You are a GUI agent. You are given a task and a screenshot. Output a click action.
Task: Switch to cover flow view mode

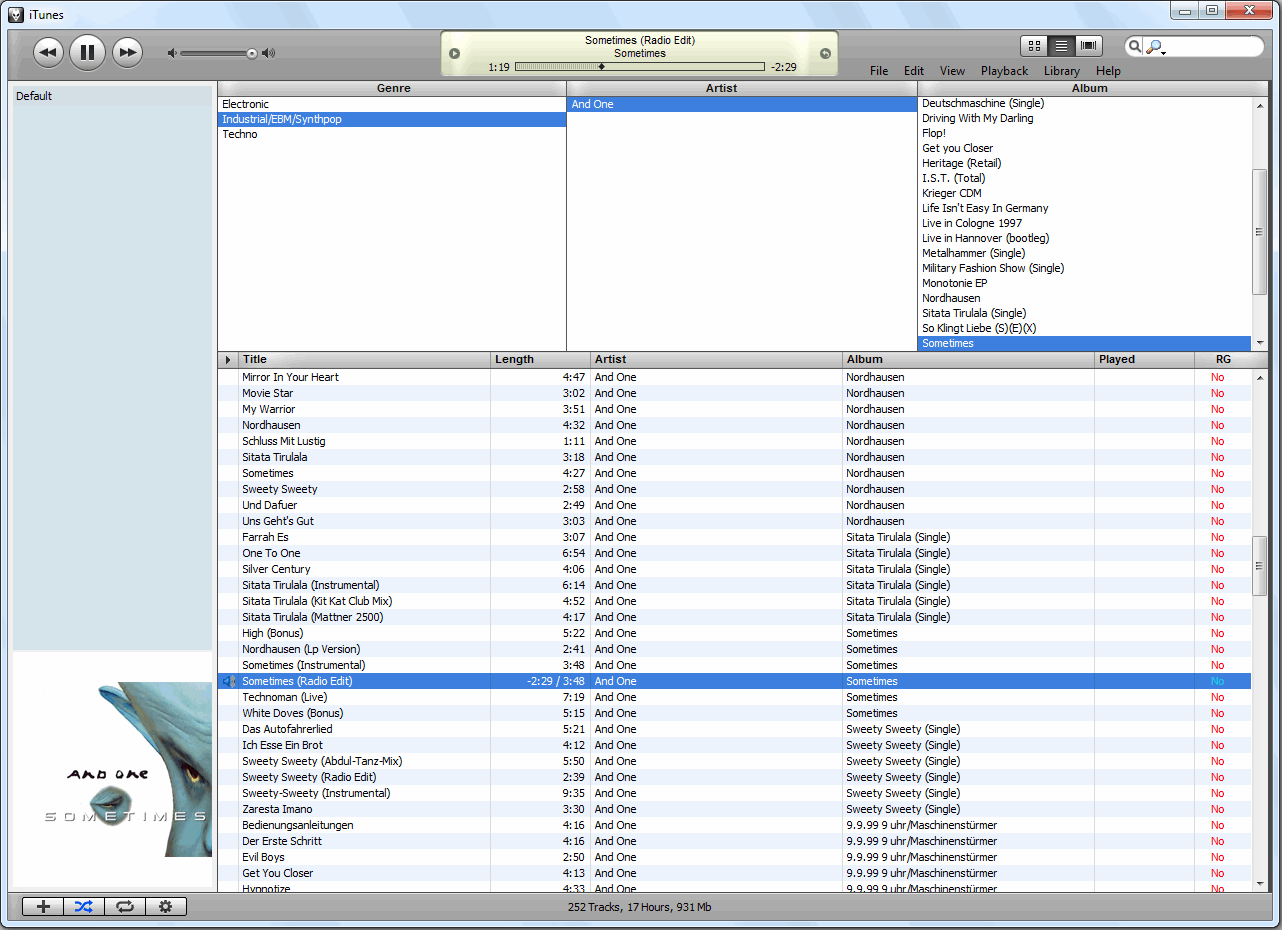(1088, 46)
